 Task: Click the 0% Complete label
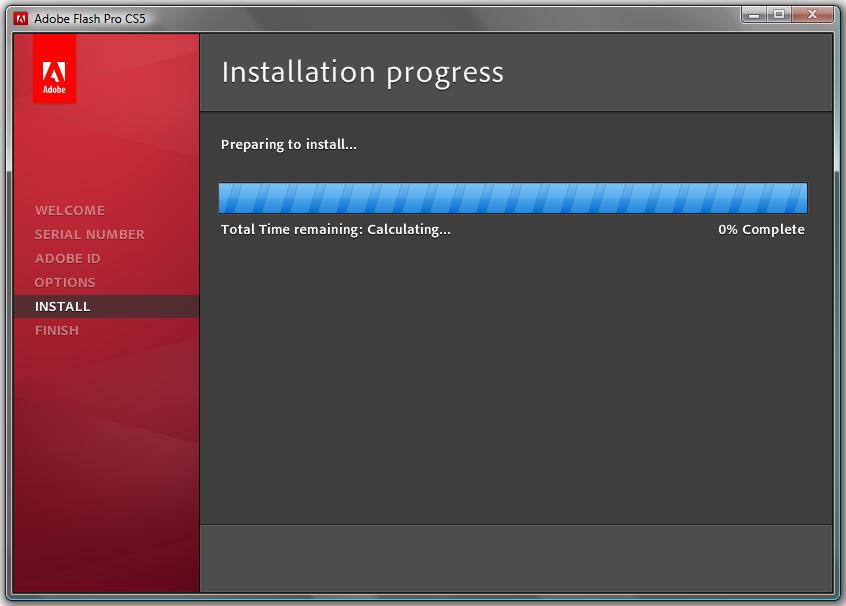pyautogui.click(x=761, y=229)
